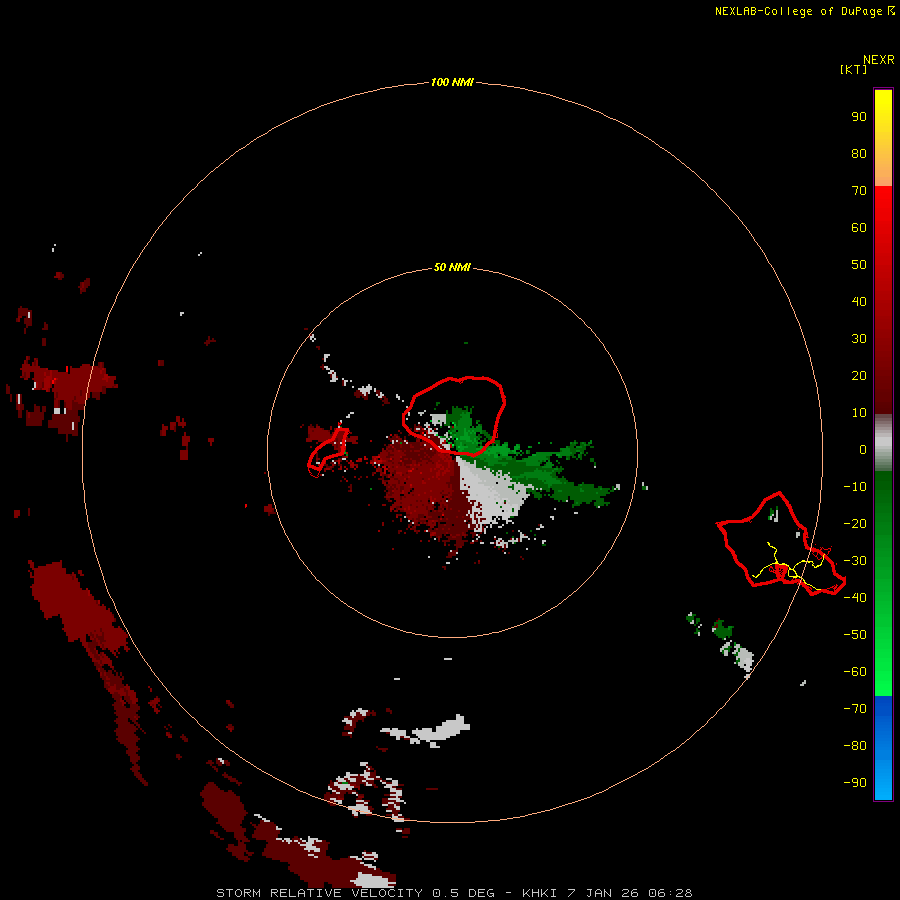Click the "100 NMI" range ring label
The width and height of the screenshot is (900, 900).
pos(452,82)
